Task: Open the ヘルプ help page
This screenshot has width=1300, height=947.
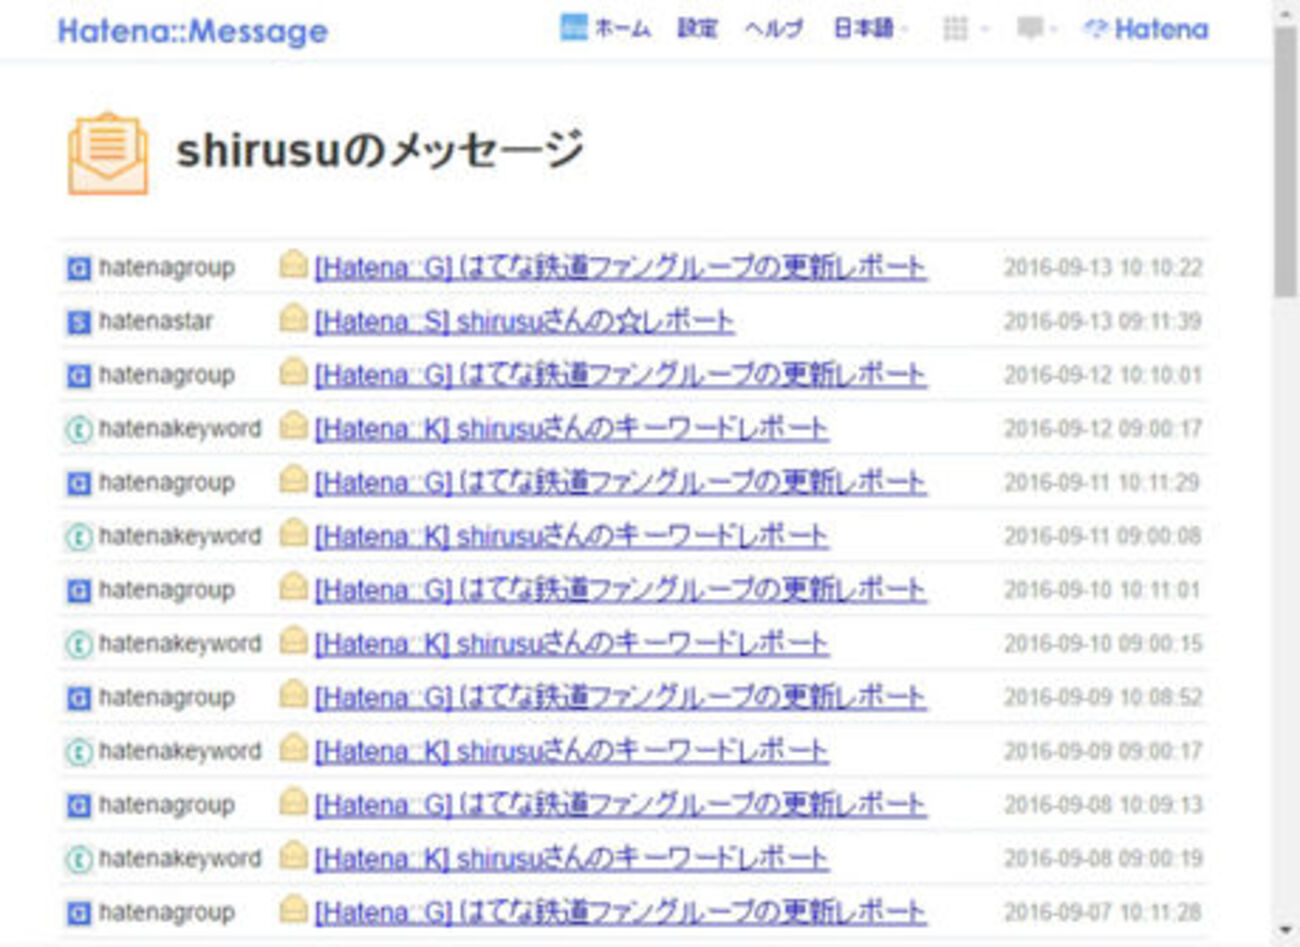Action: pyautogui.click(x=773, y=28)
